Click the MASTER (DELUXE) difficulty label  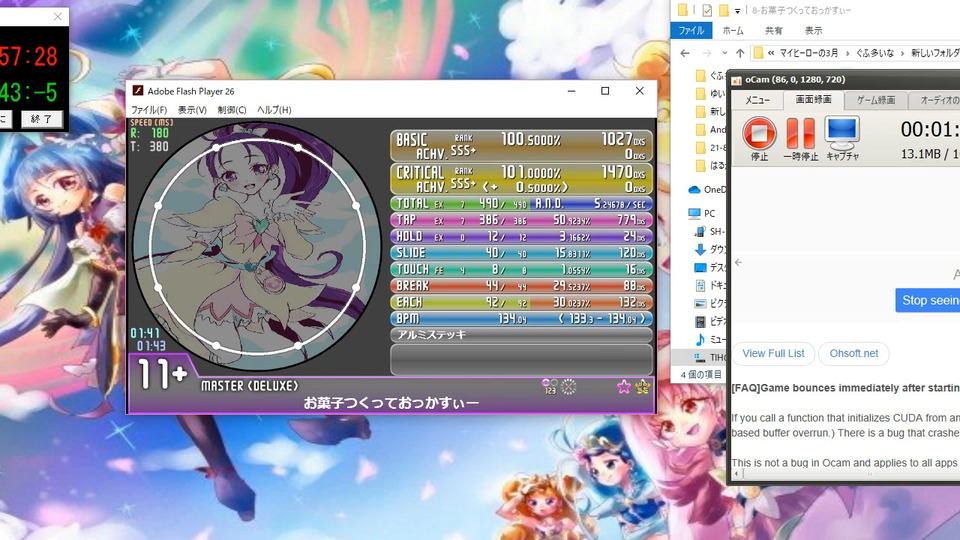[x=250, y=386]
